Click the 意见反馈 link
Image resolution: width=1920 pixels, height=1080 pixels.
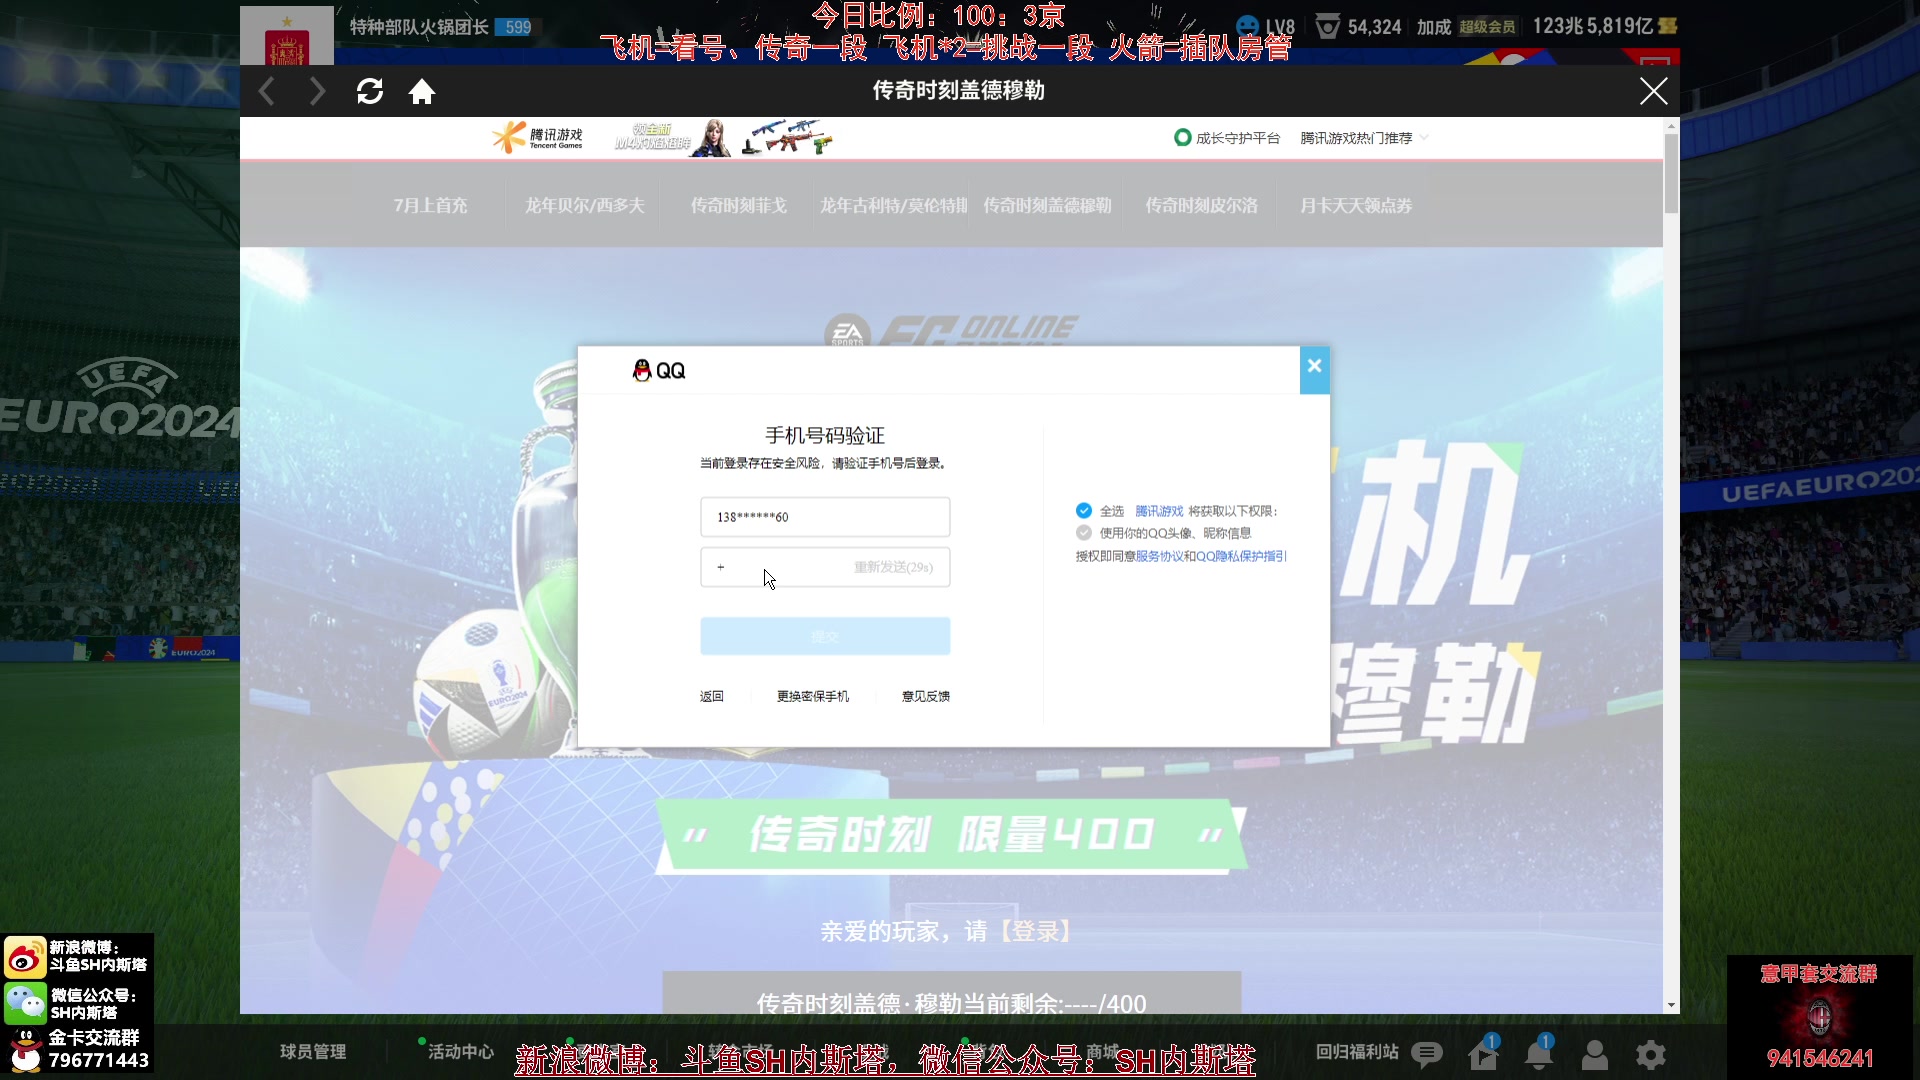click(x=926, y=696)
